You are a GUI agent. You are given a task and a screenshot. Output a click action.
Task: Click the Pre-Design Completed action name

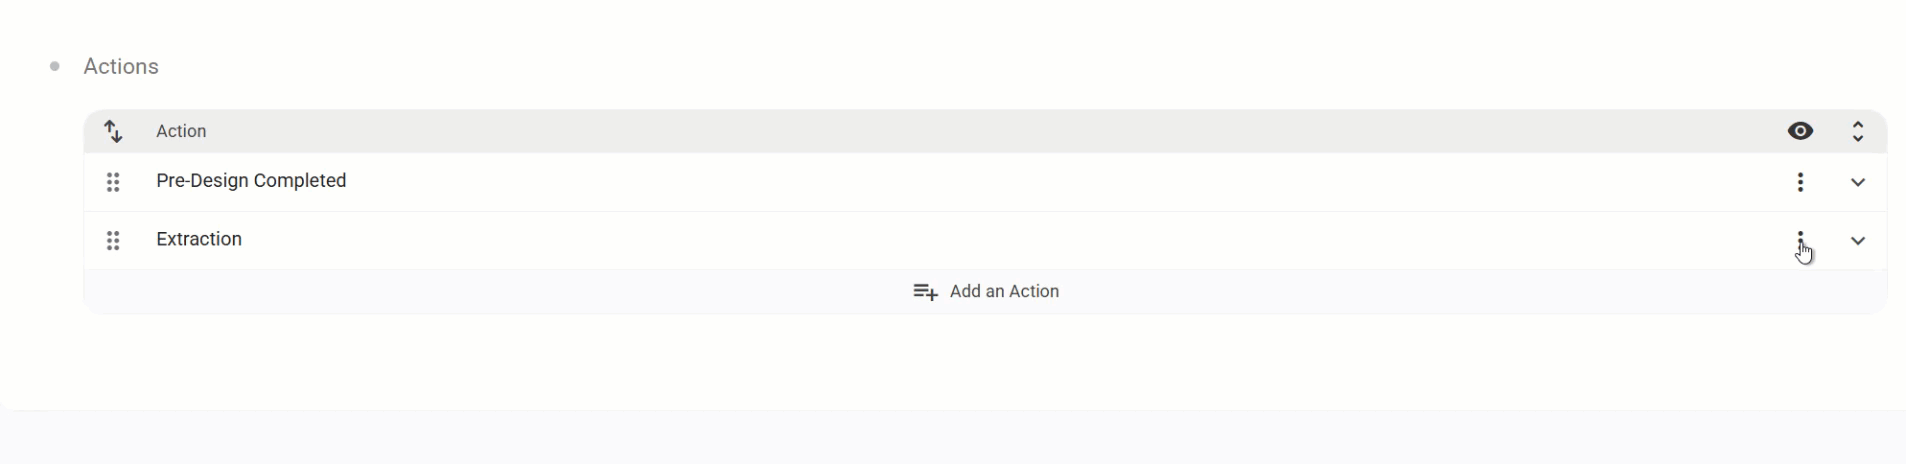[251, 181]
